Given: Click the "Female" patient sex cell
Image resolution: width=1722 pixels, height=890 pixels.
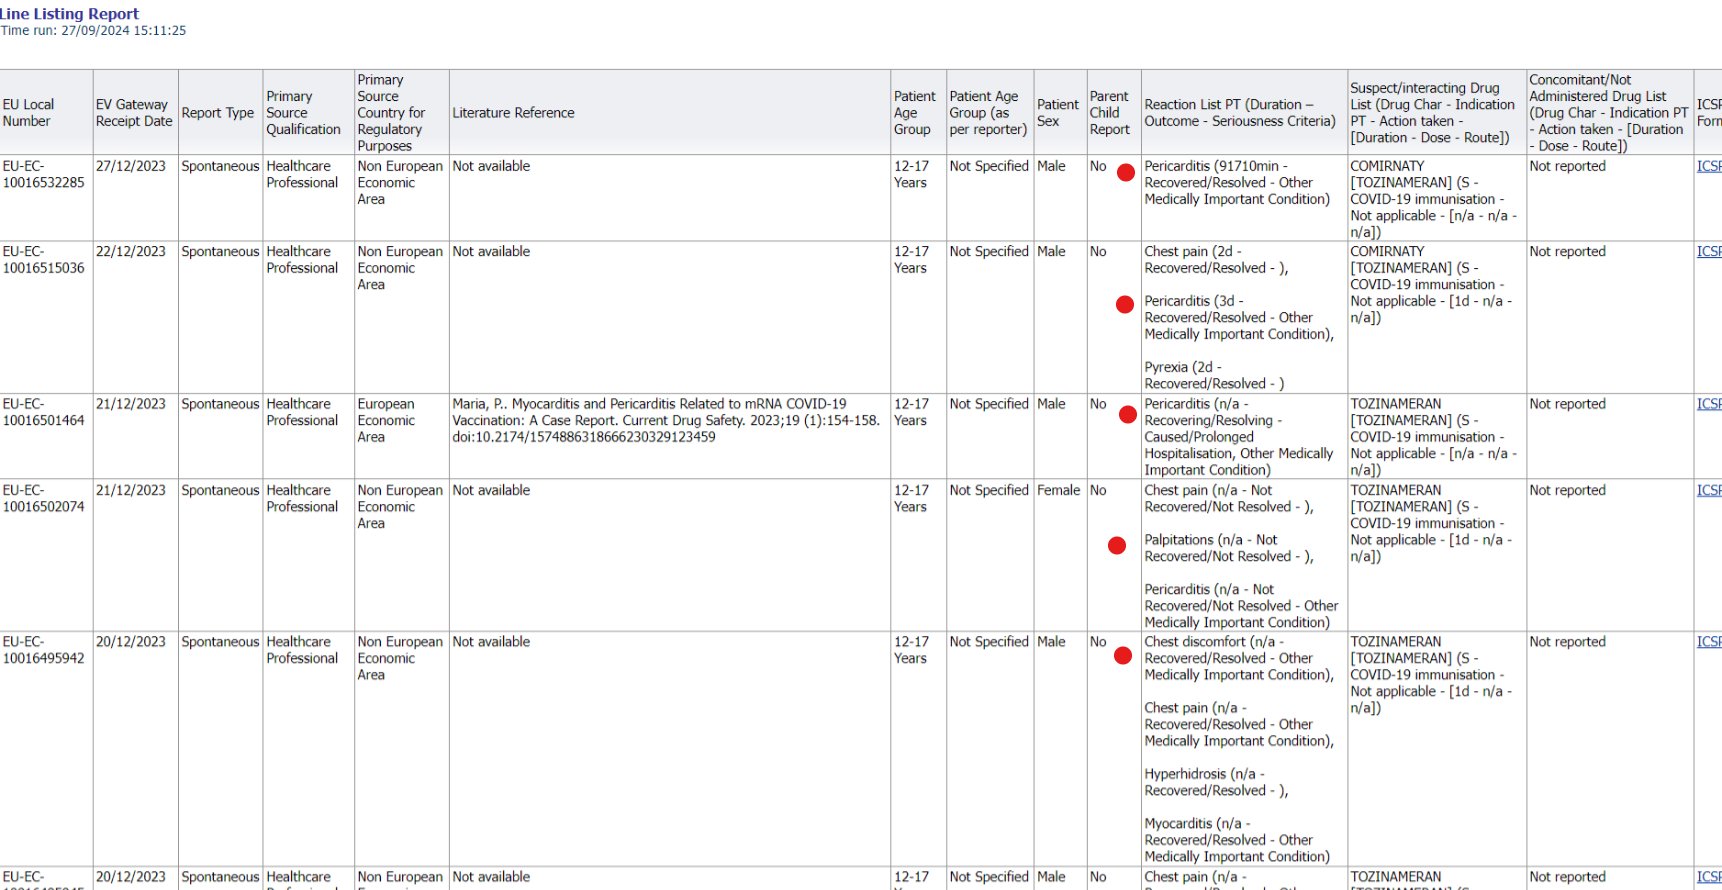Looking at the screenshot, I should coord(1059,490).
